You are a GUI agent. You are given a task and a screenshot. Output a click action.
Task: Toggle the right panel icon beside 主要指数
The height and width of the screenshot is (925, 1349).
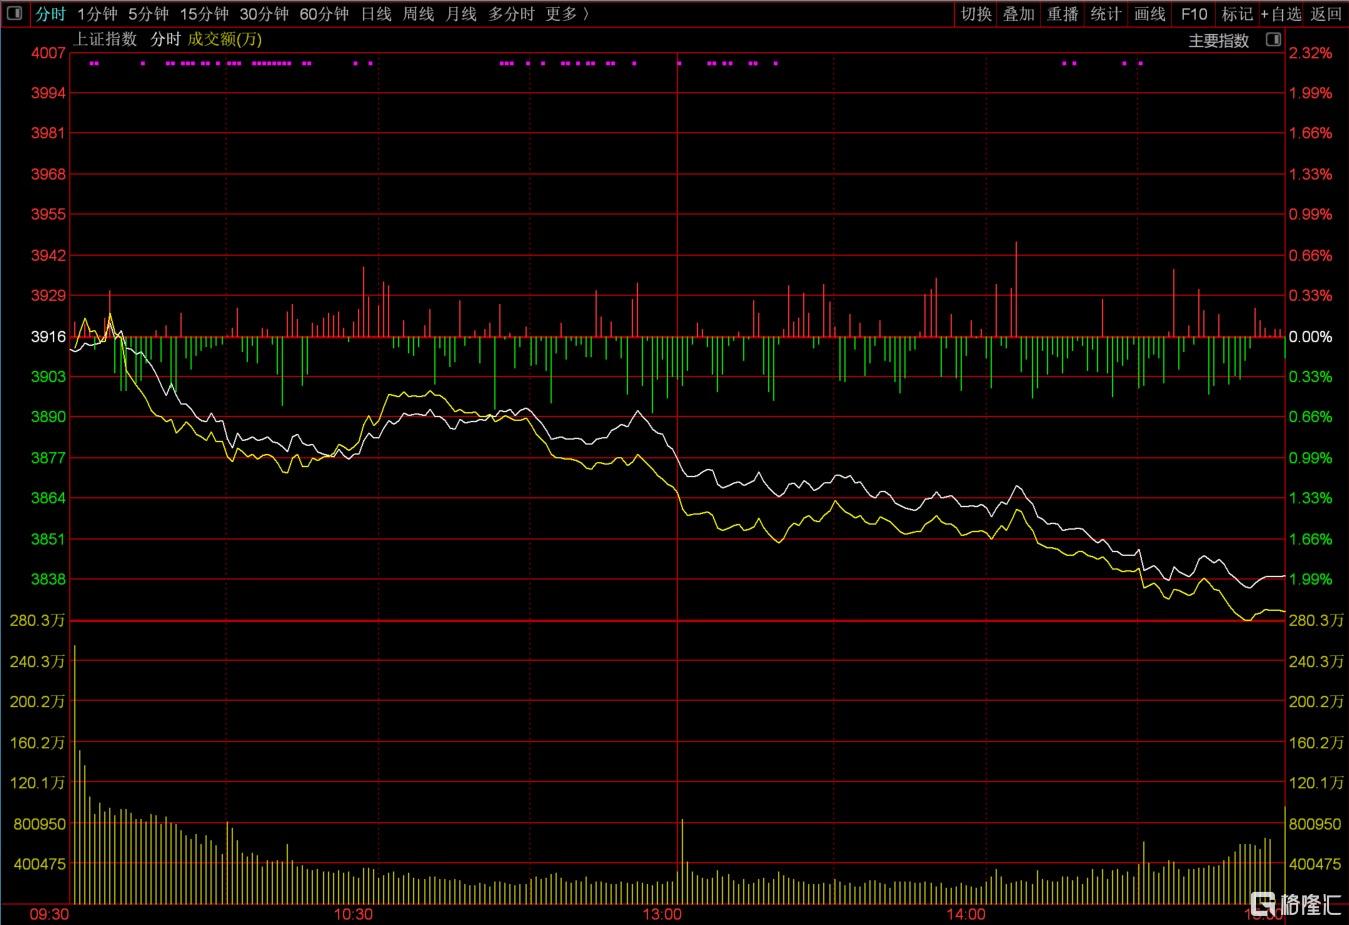1273,40
